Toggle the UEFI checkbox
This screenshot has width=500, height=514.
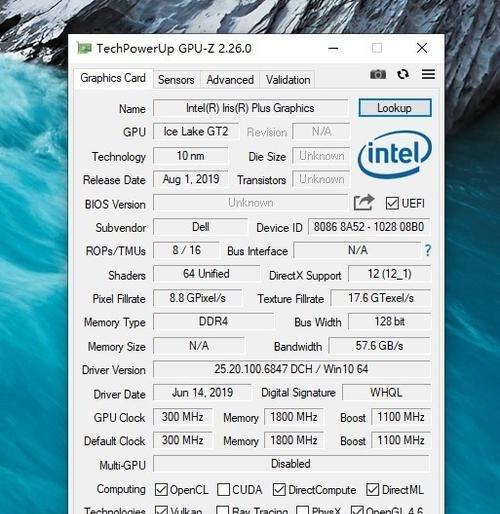[x=392, y=203]
